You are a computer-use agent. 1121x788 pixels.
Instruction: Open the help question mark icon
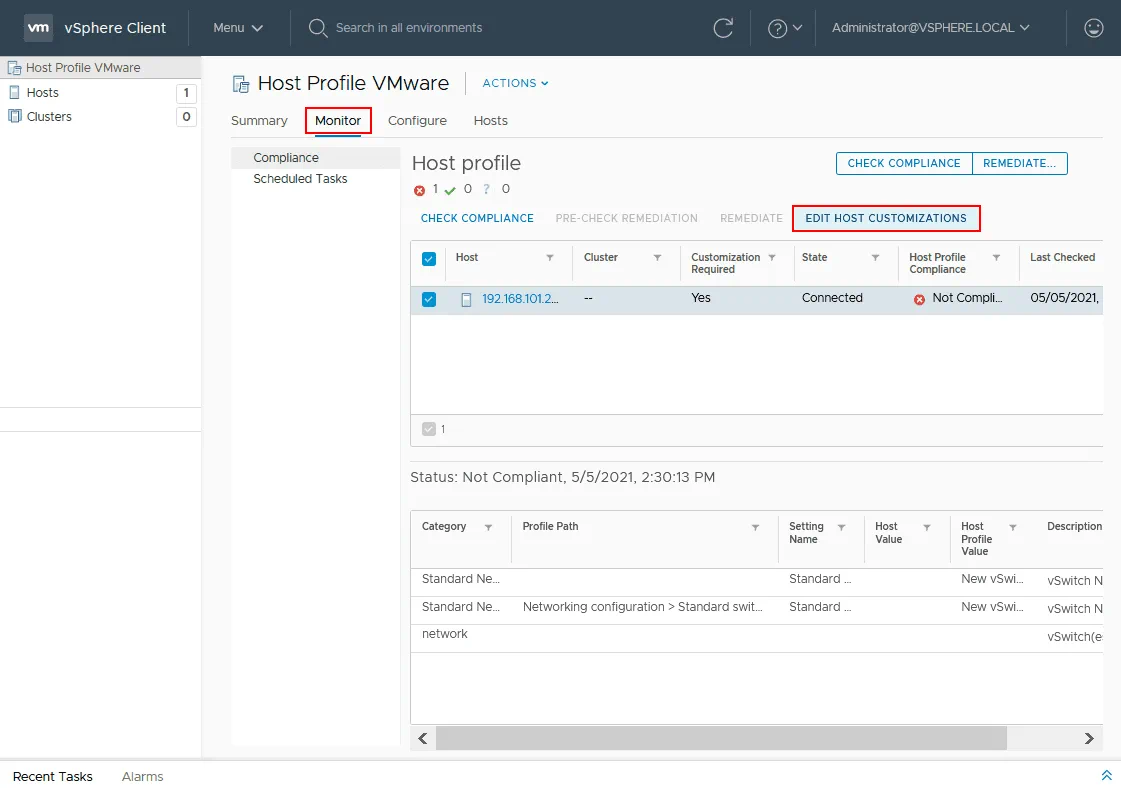[777, 28]
